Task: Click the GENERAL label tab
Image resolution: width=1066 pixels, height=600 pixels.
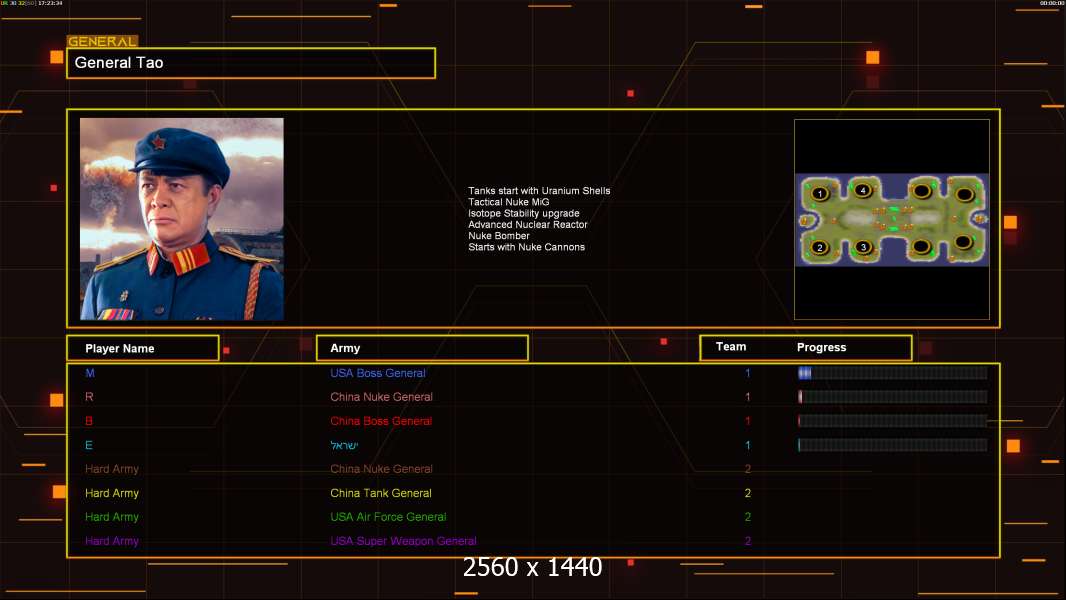Action: [x=103, y=41]
